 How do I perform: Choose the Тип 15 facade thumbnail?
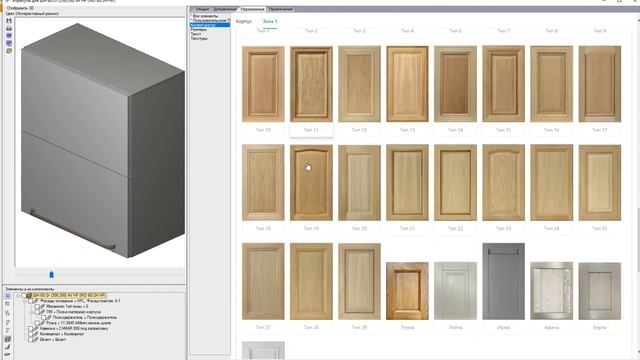503,84
